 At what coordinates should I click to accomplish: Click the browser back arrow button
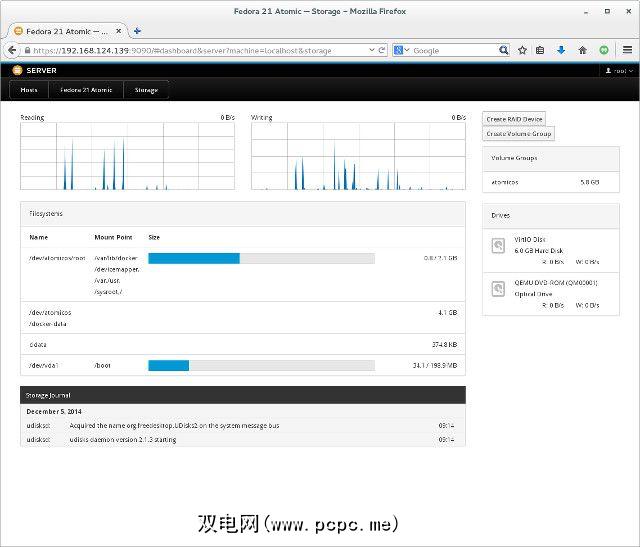click(12, 50)
